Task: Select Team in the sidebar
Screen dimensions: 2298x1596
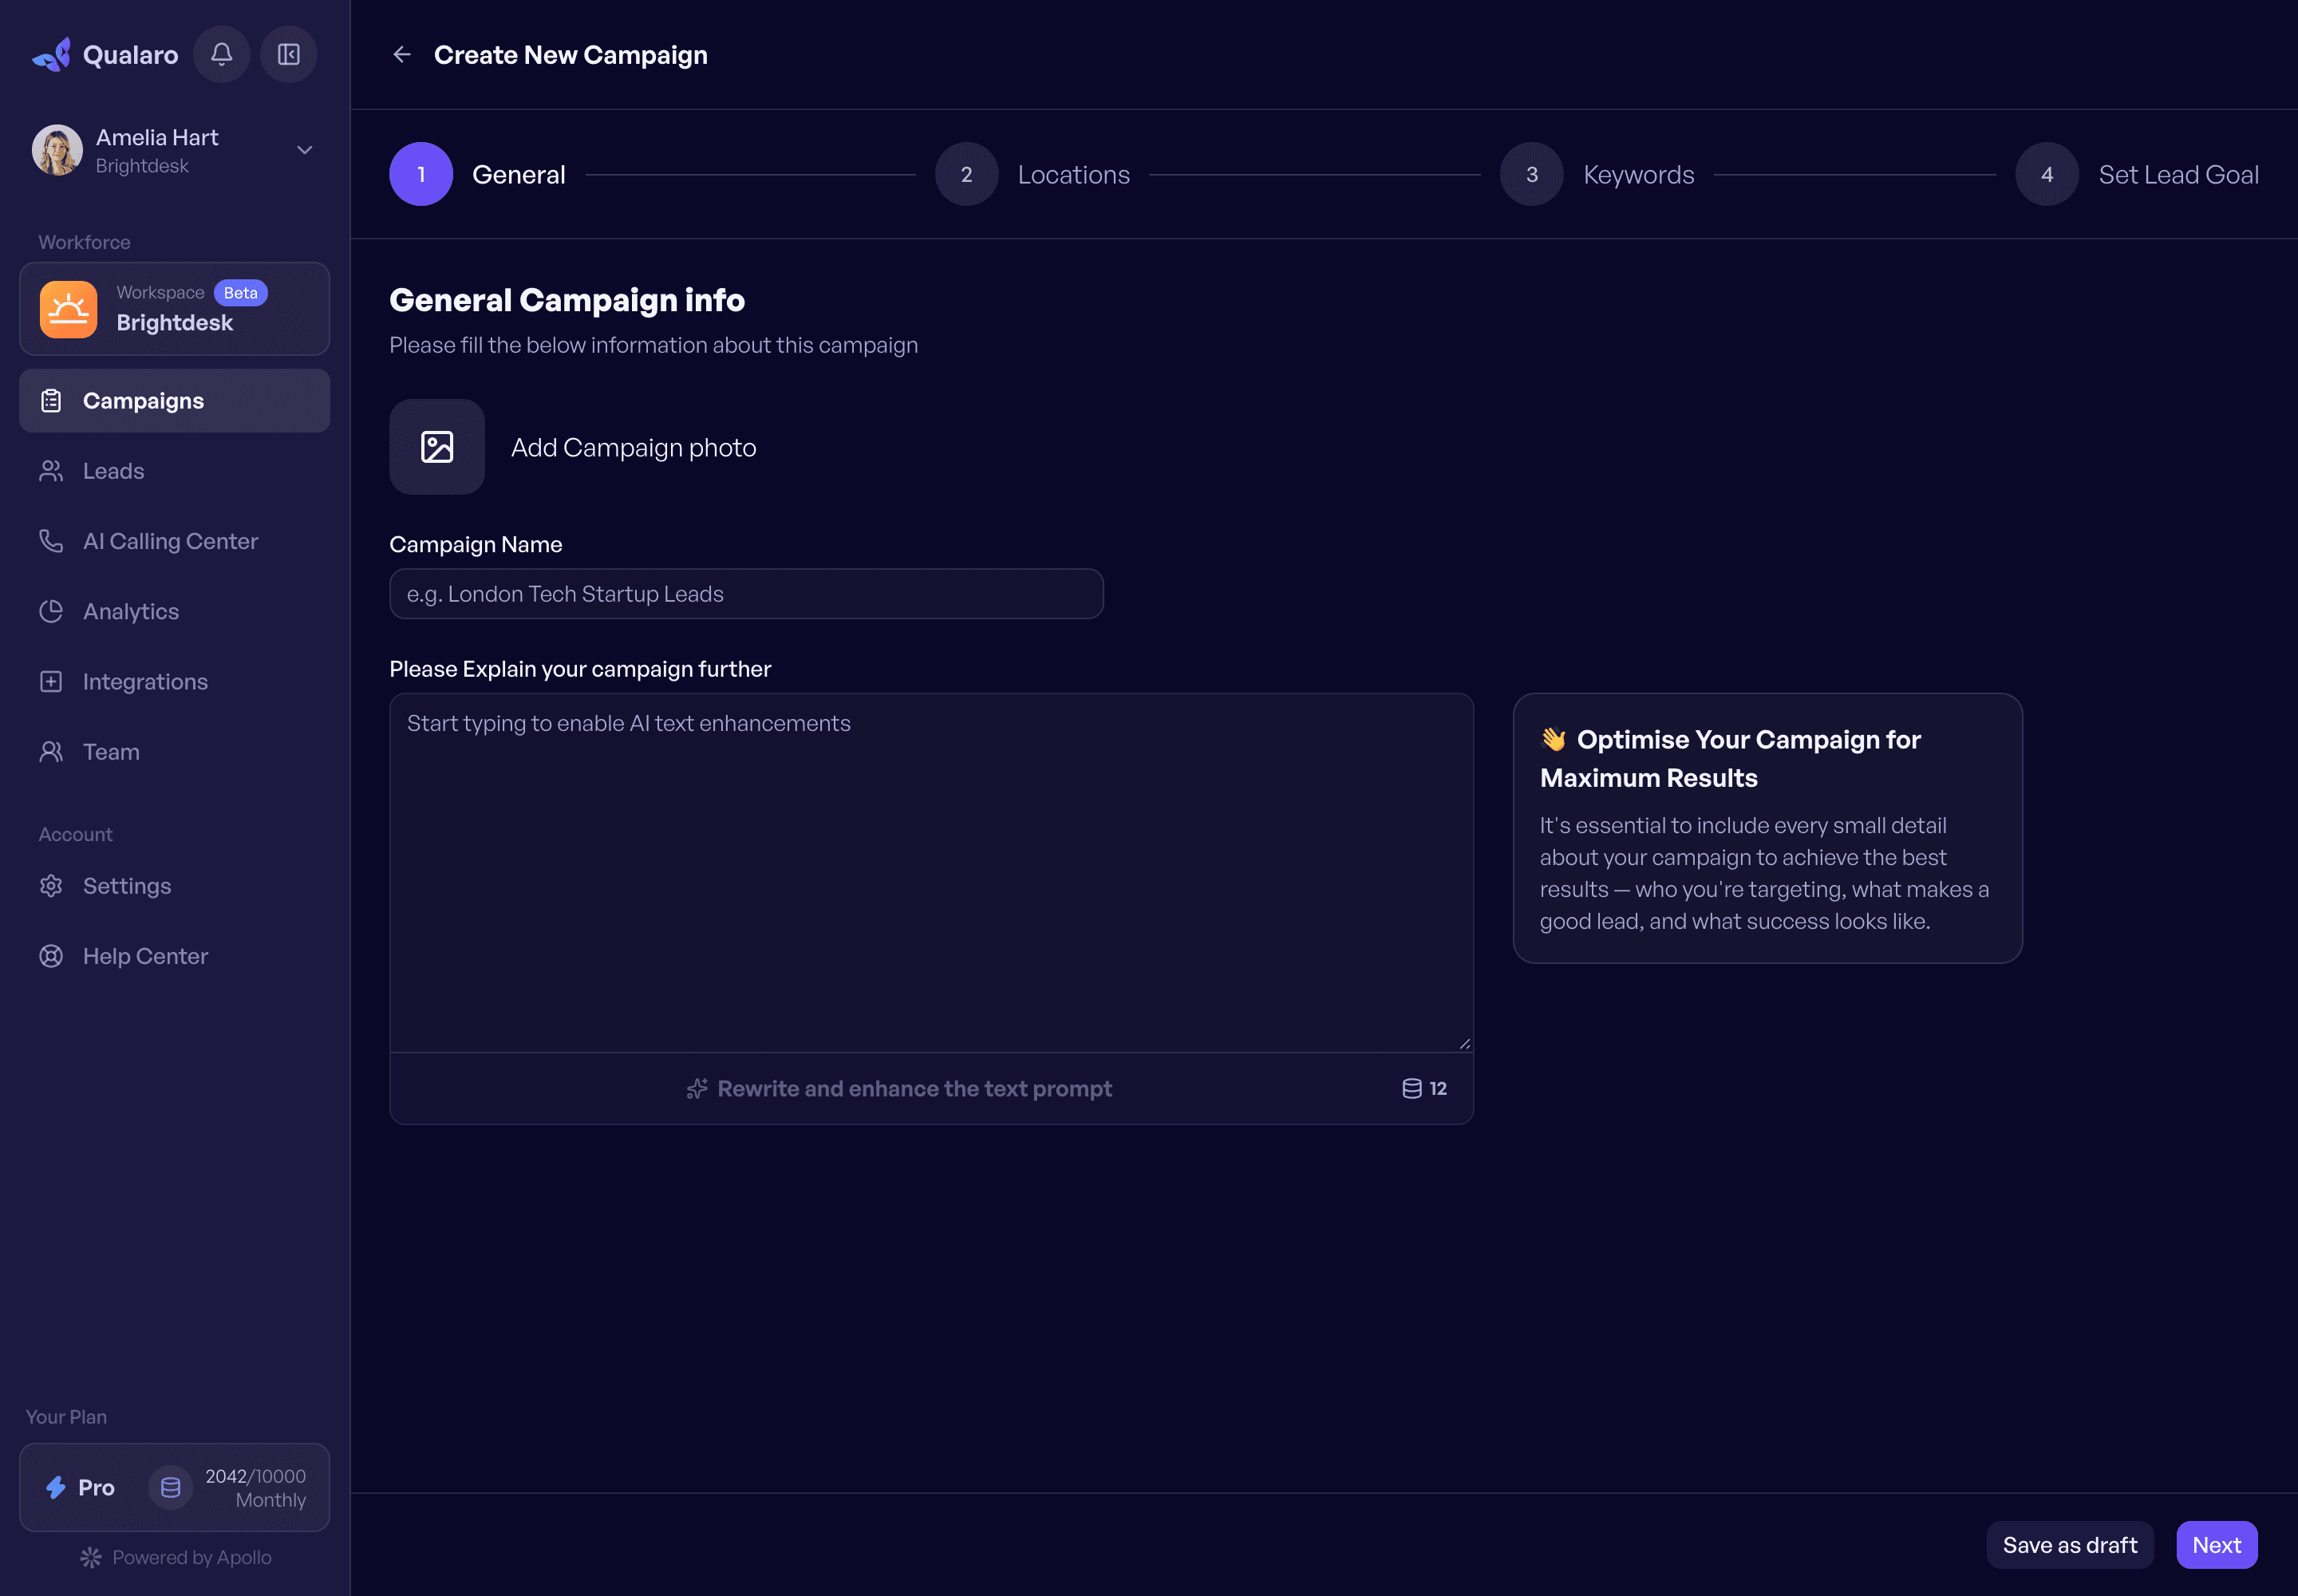Action: tap(174, 752)
